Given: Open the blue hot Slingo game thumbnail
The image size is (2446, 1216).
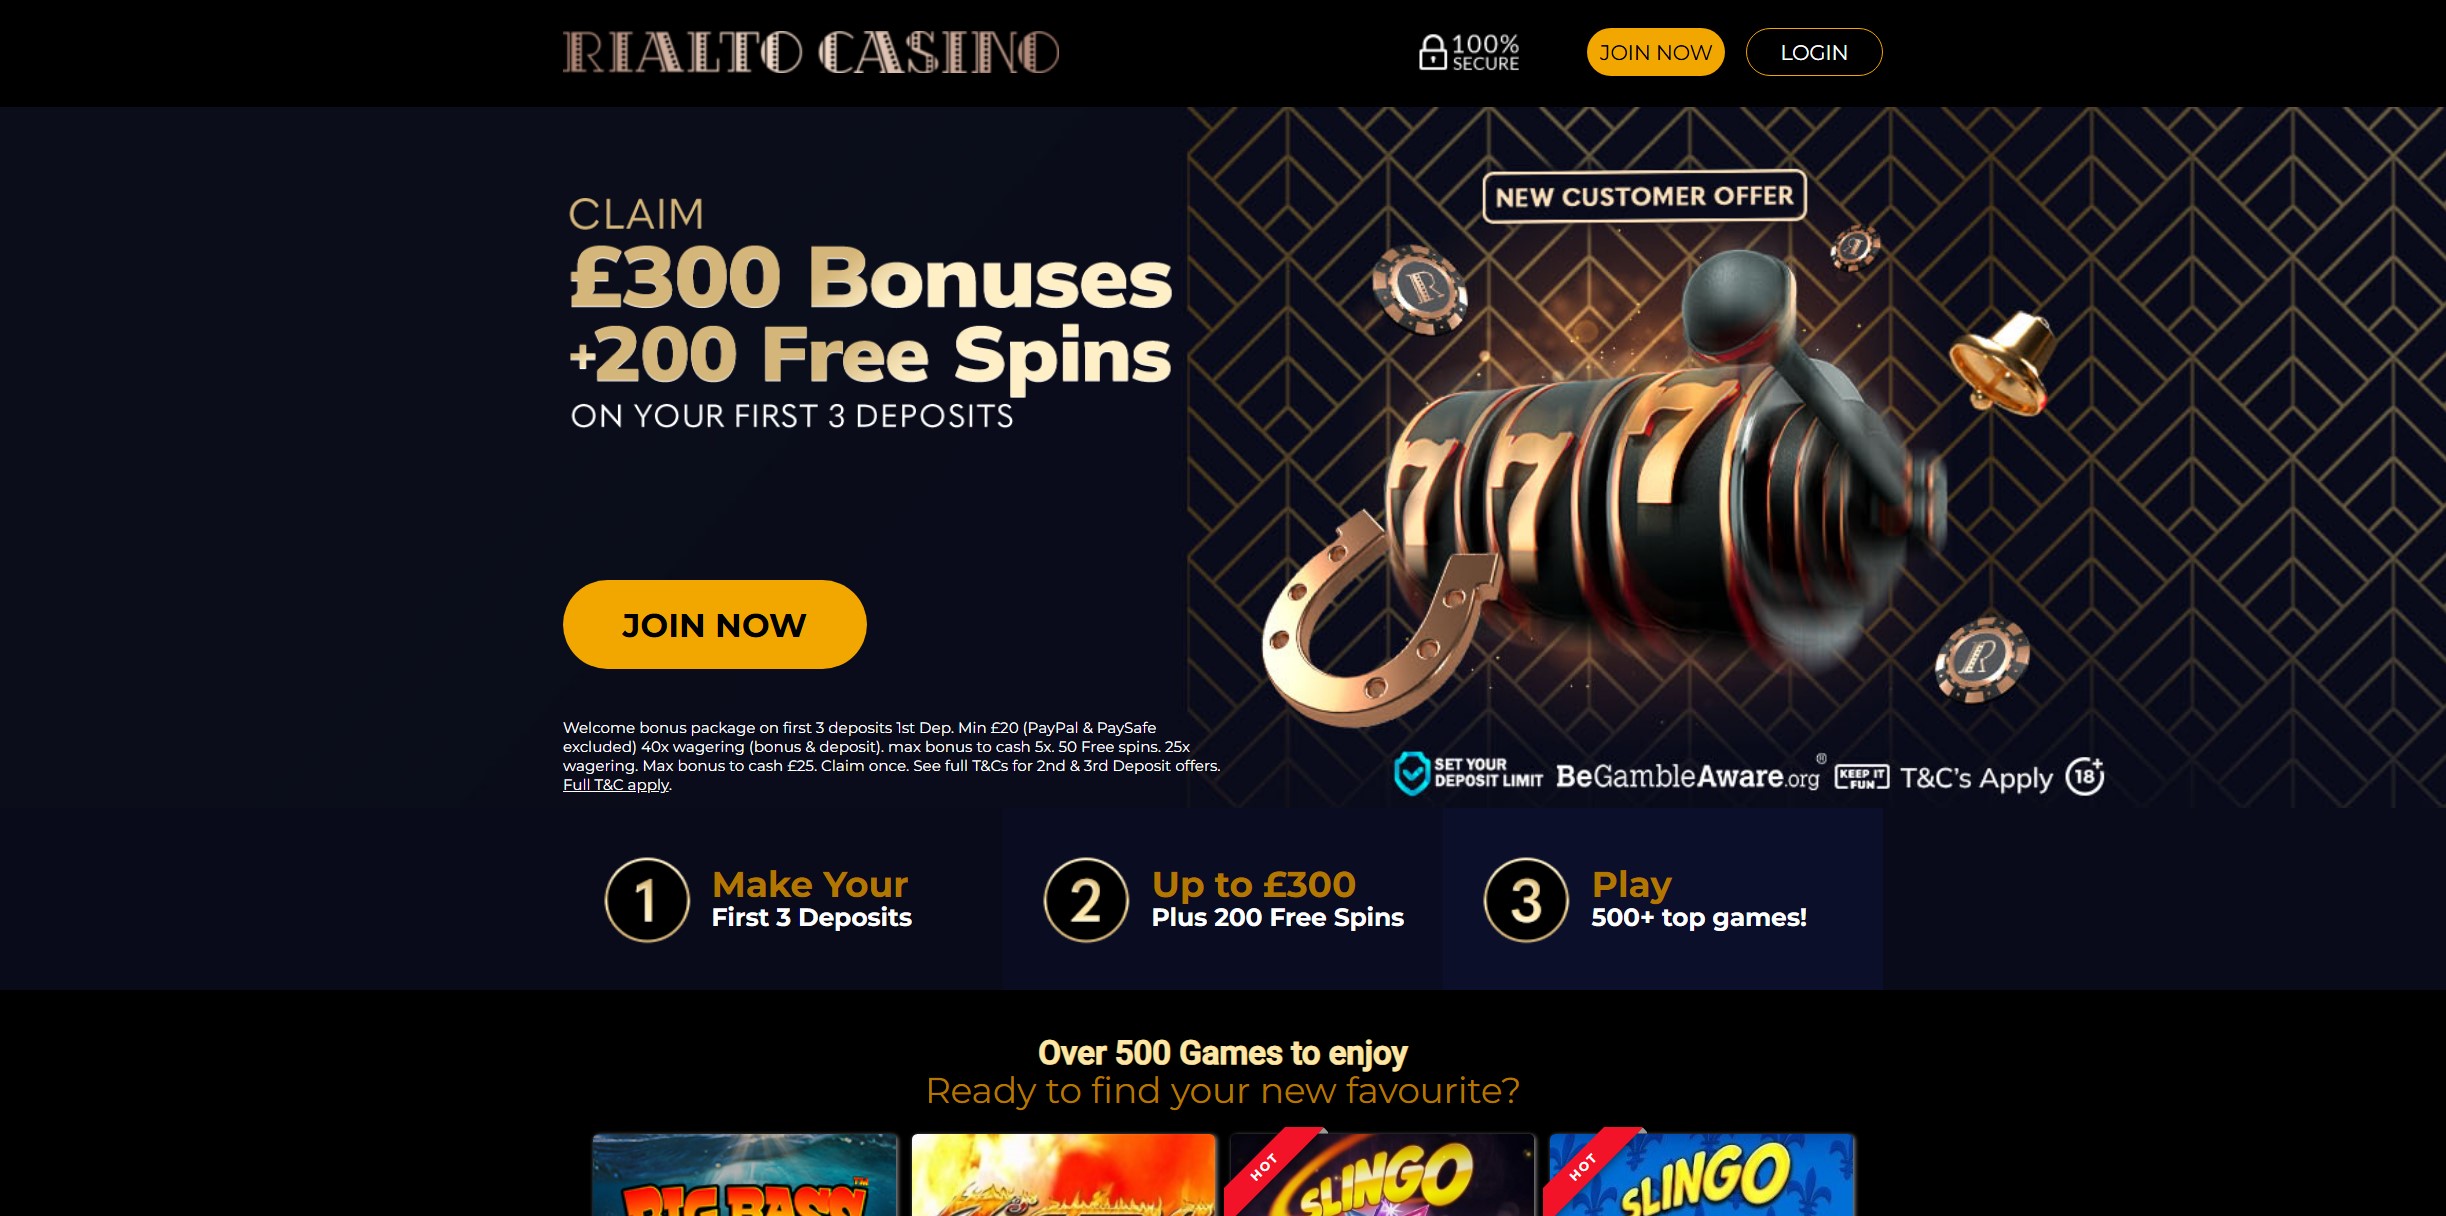Looking at the screenshot, I should coord(1702,1175).
